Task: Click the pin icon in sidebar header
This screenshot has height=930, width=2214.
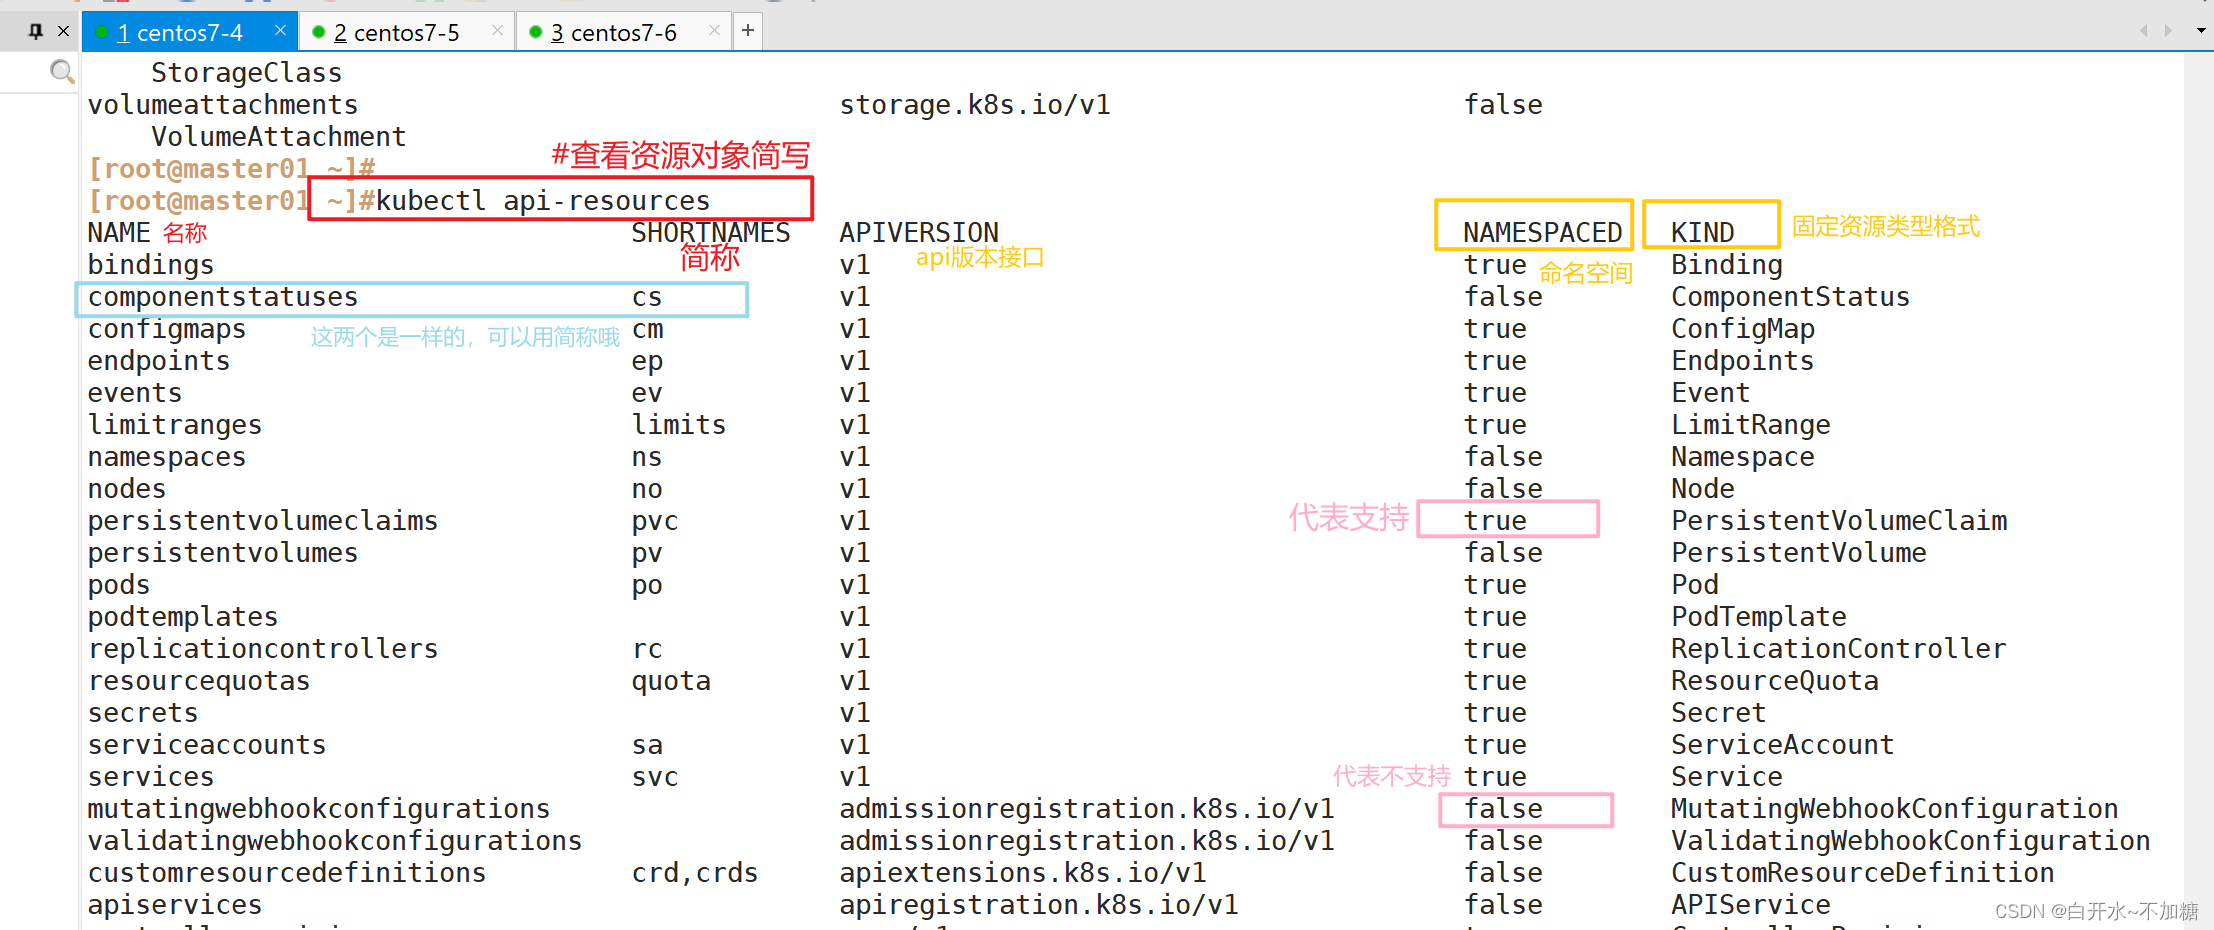Action: pyautogui.click(x=36, y=31)
